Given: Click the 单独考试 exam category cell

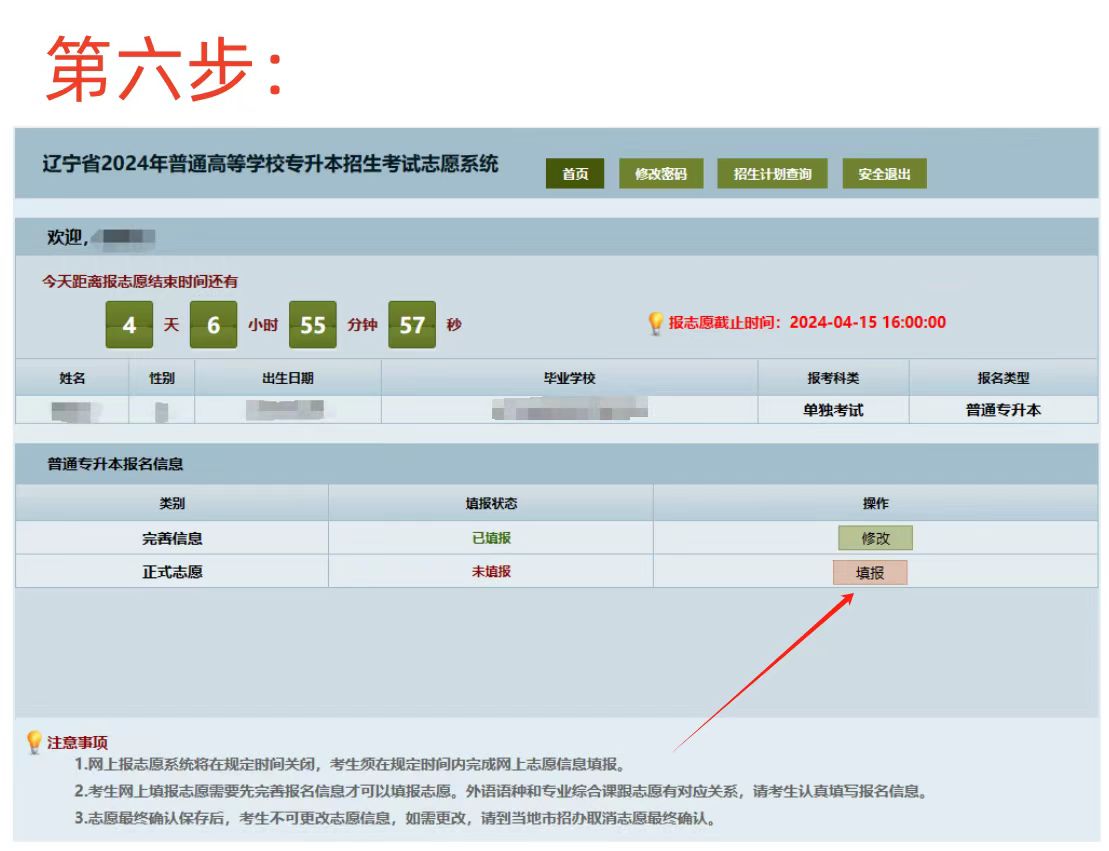Looking at the screenshot, I should point(833,410).
